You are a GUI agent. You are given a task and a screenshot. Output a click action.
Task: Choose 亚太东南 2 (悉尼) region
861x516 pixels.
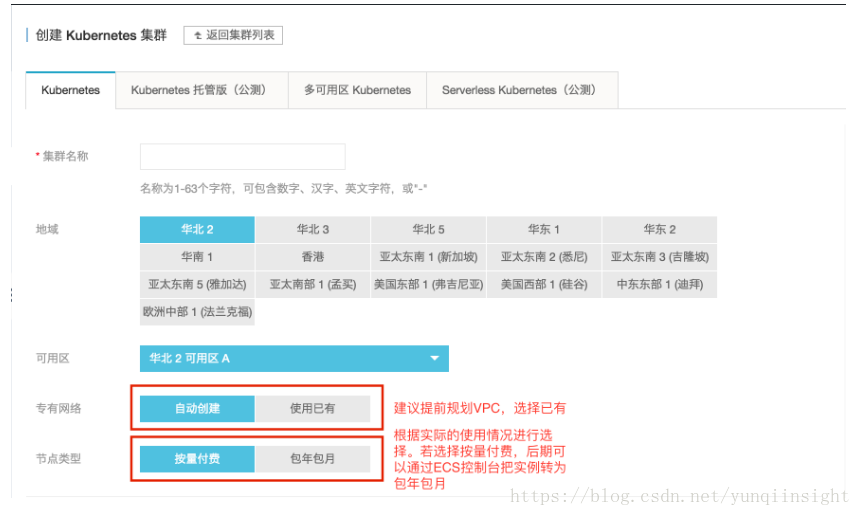click(544, 257)
